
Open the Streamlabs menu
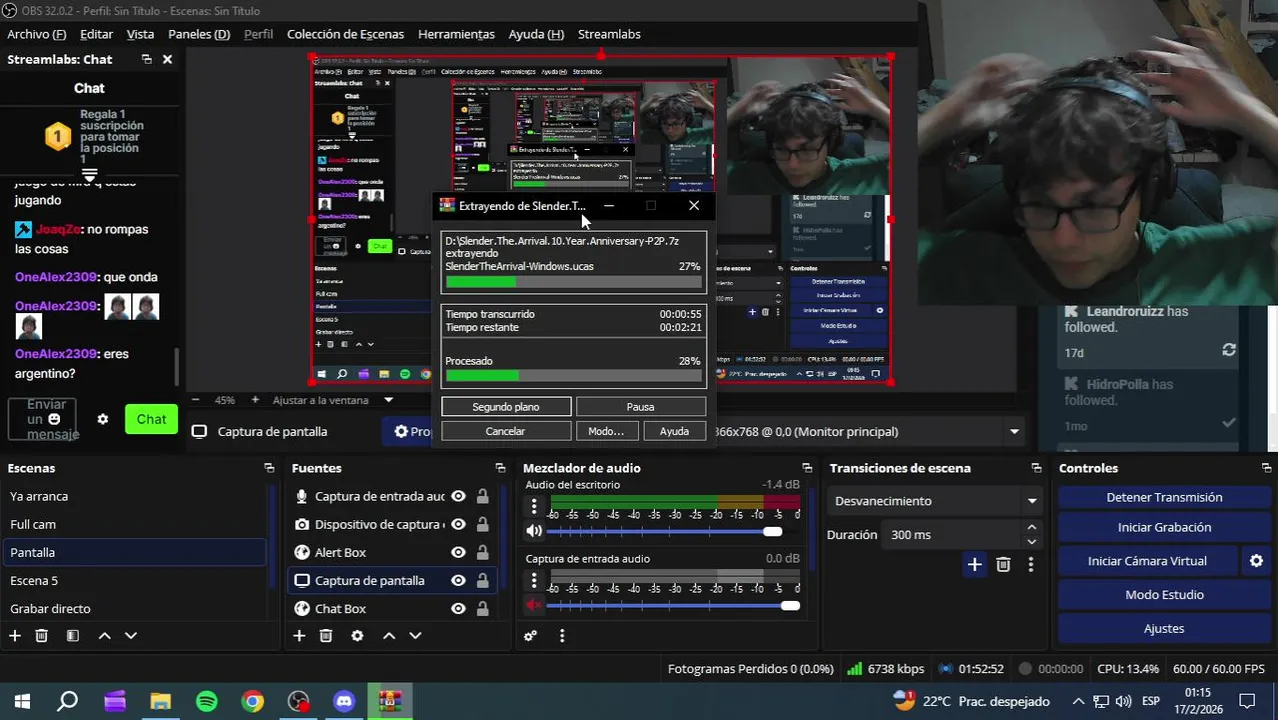tap(609, 34)
